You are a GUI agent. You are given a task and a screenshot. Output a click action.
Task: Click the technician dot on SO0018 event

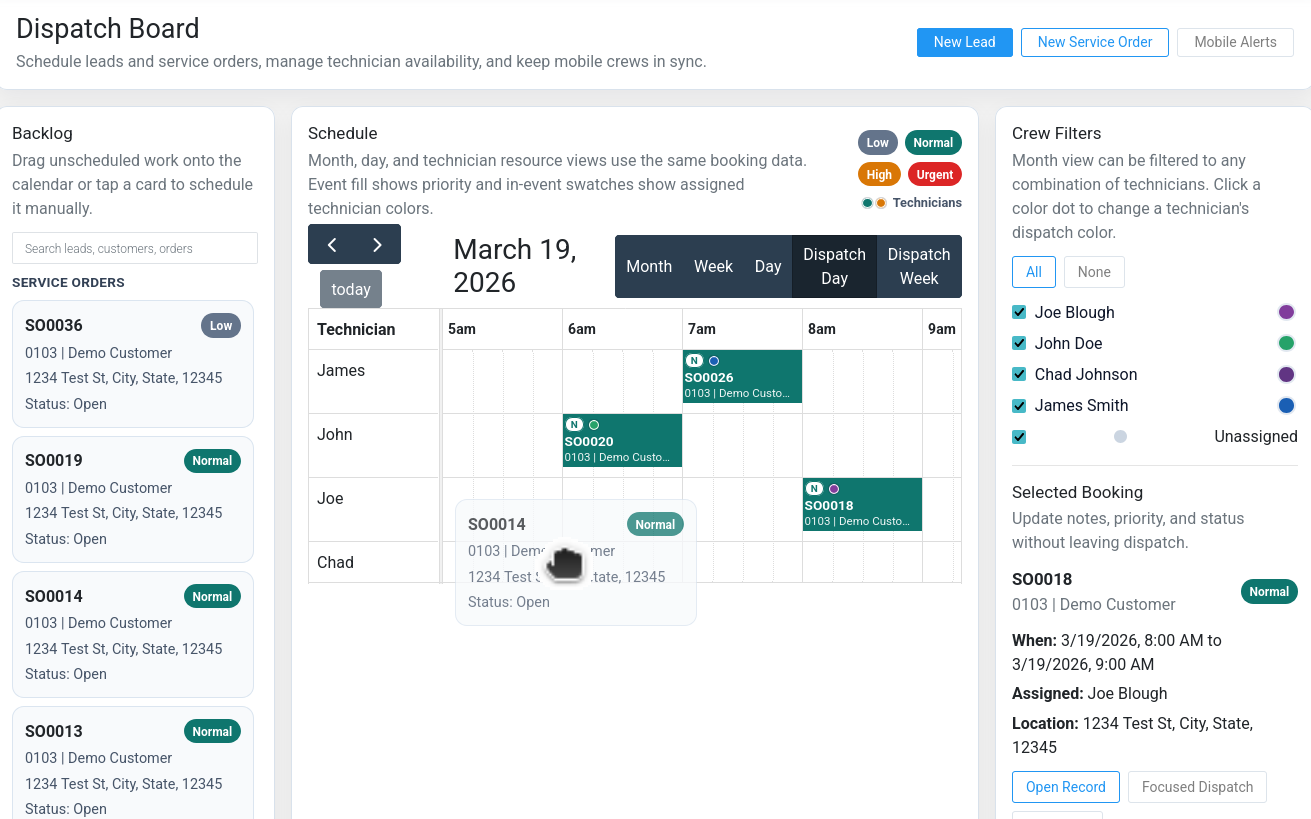tap(834, 489)
